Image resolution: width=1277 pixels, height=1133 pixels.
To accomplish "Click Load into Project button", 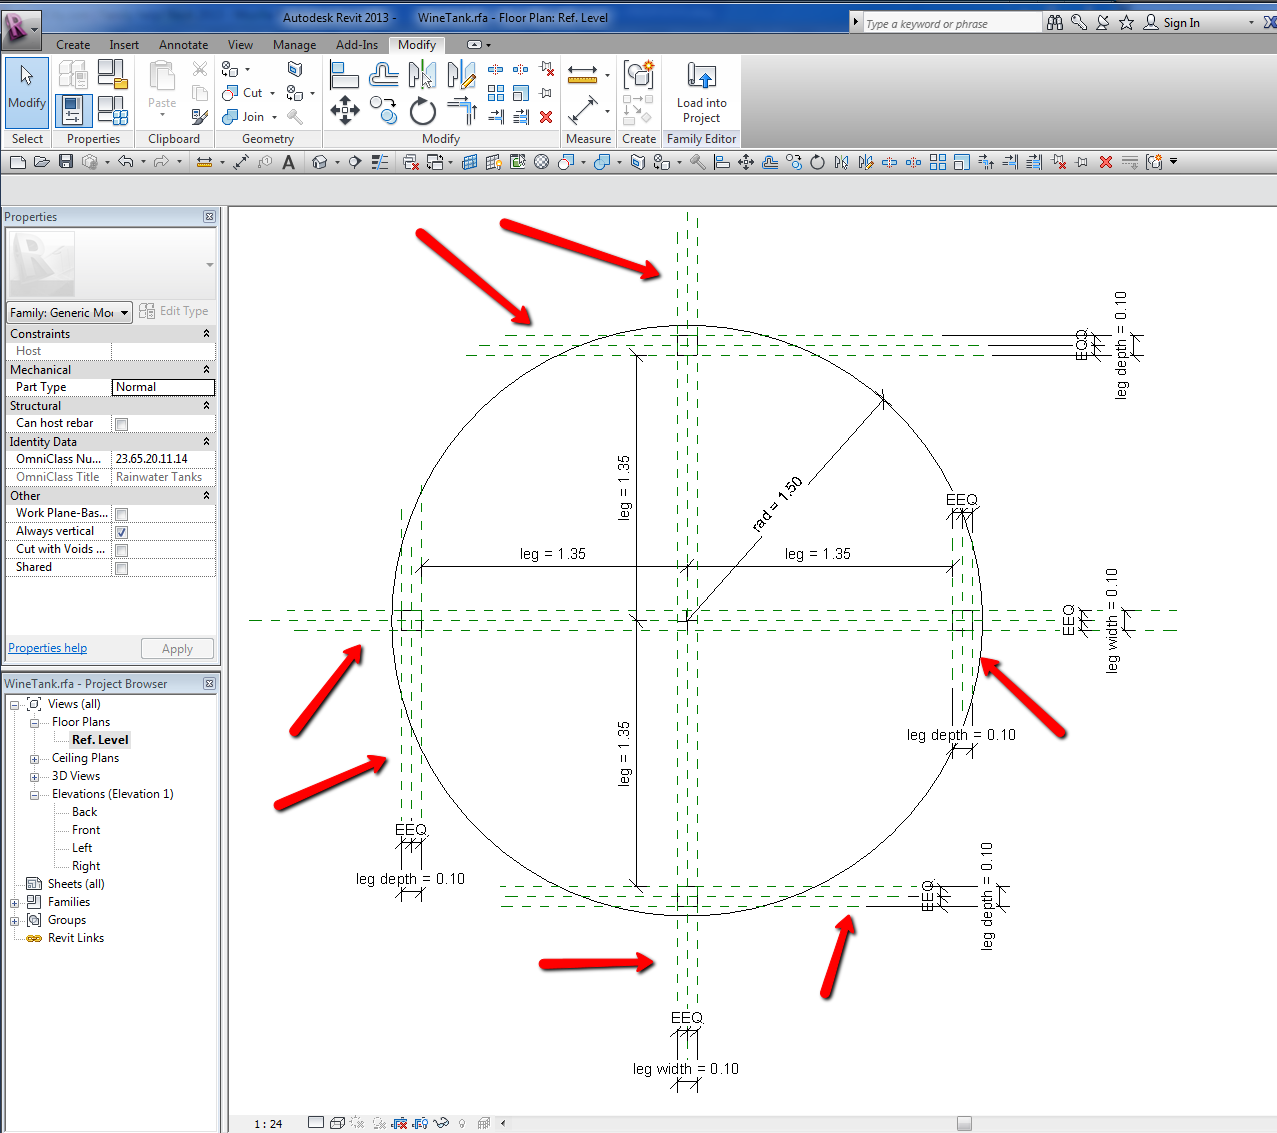I will [701, 91].
